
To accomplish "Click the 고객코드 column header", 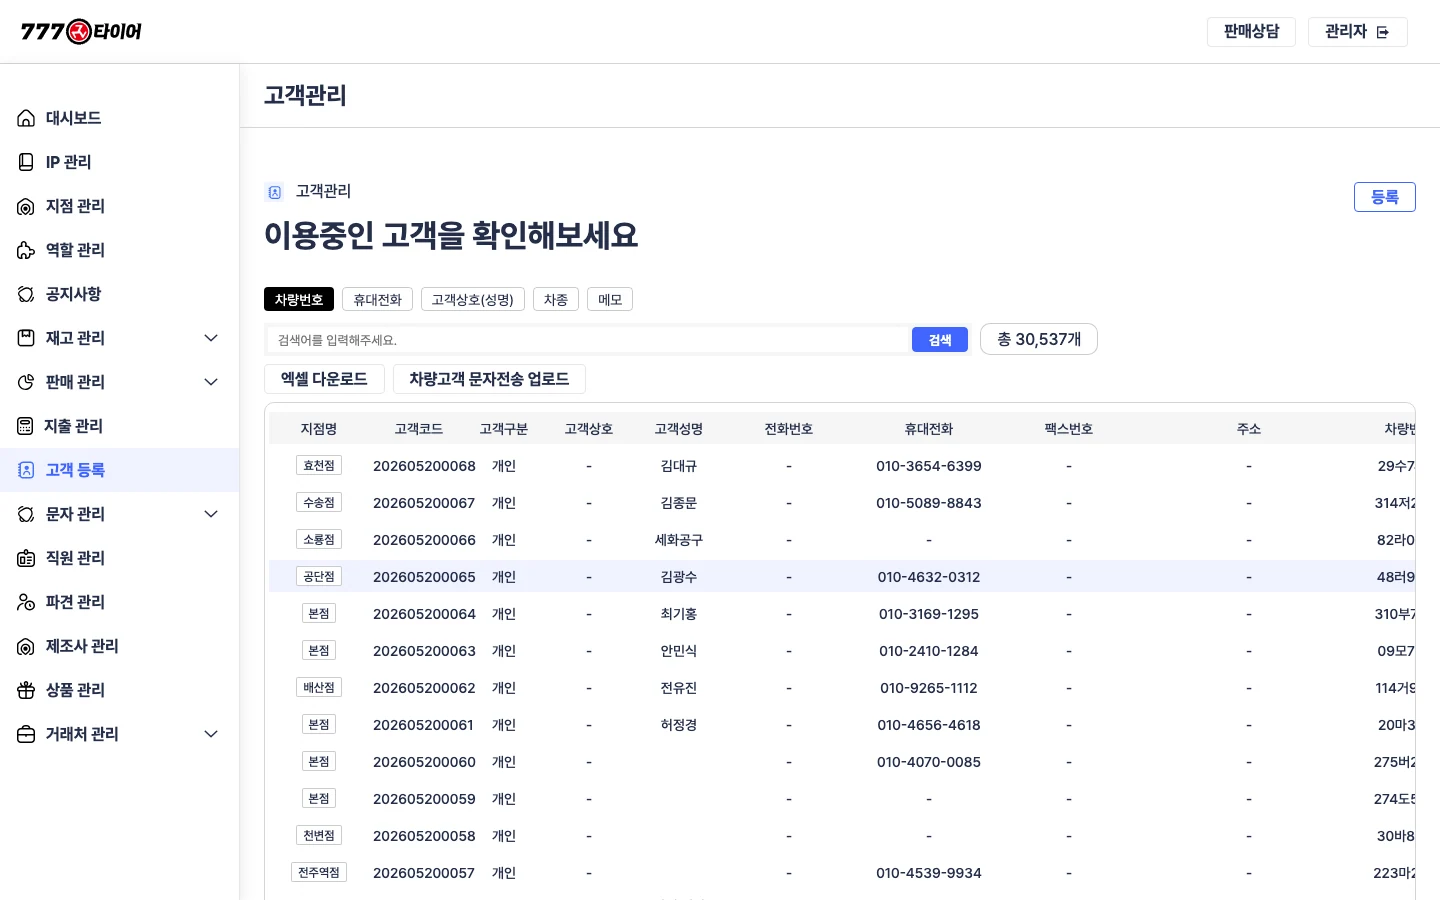I will (419, 429).
